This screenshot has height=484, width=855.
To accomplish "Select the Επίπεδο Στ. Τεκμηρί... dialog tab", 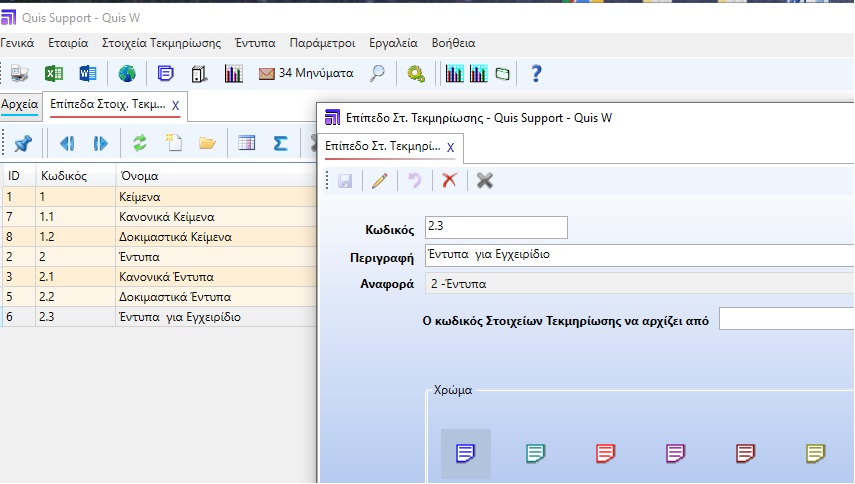I will coord(383,146).
